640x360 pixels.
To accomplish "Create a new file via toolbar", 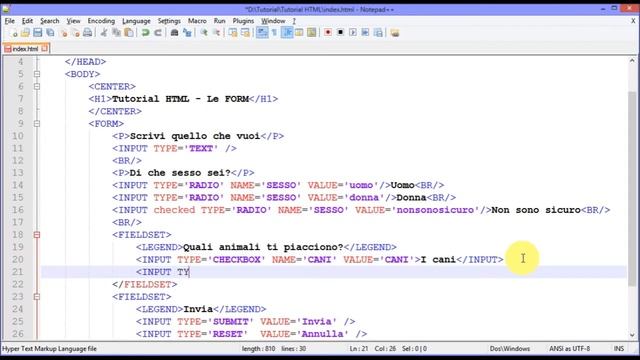I will click(x=13, y=33).
